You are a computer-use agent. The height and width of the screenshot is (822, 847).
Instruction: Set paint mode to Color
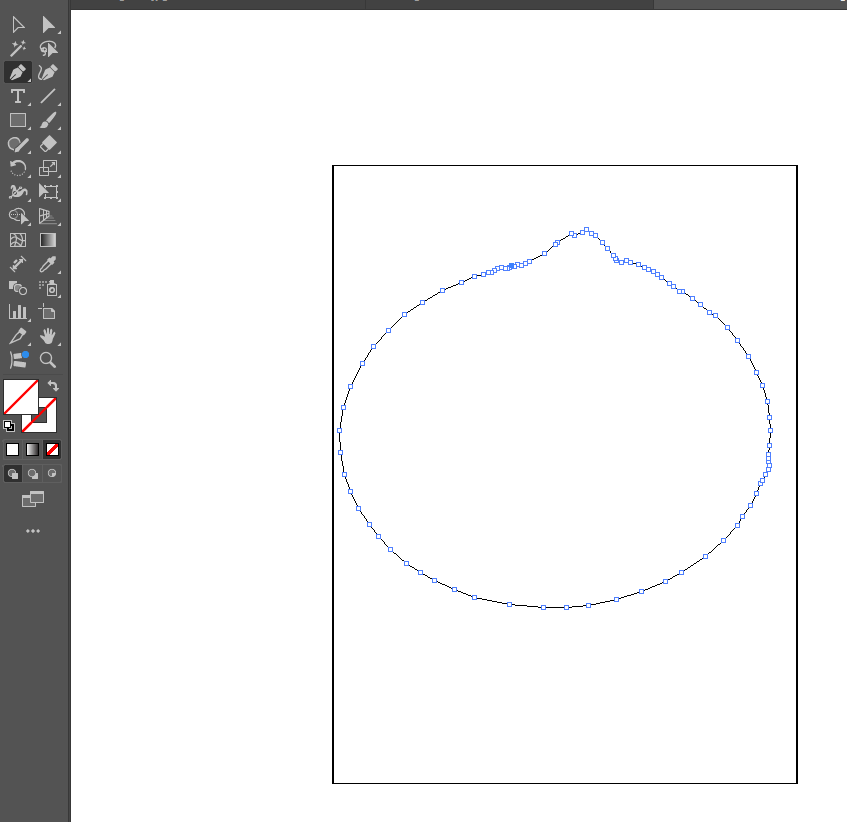point(12,449)
